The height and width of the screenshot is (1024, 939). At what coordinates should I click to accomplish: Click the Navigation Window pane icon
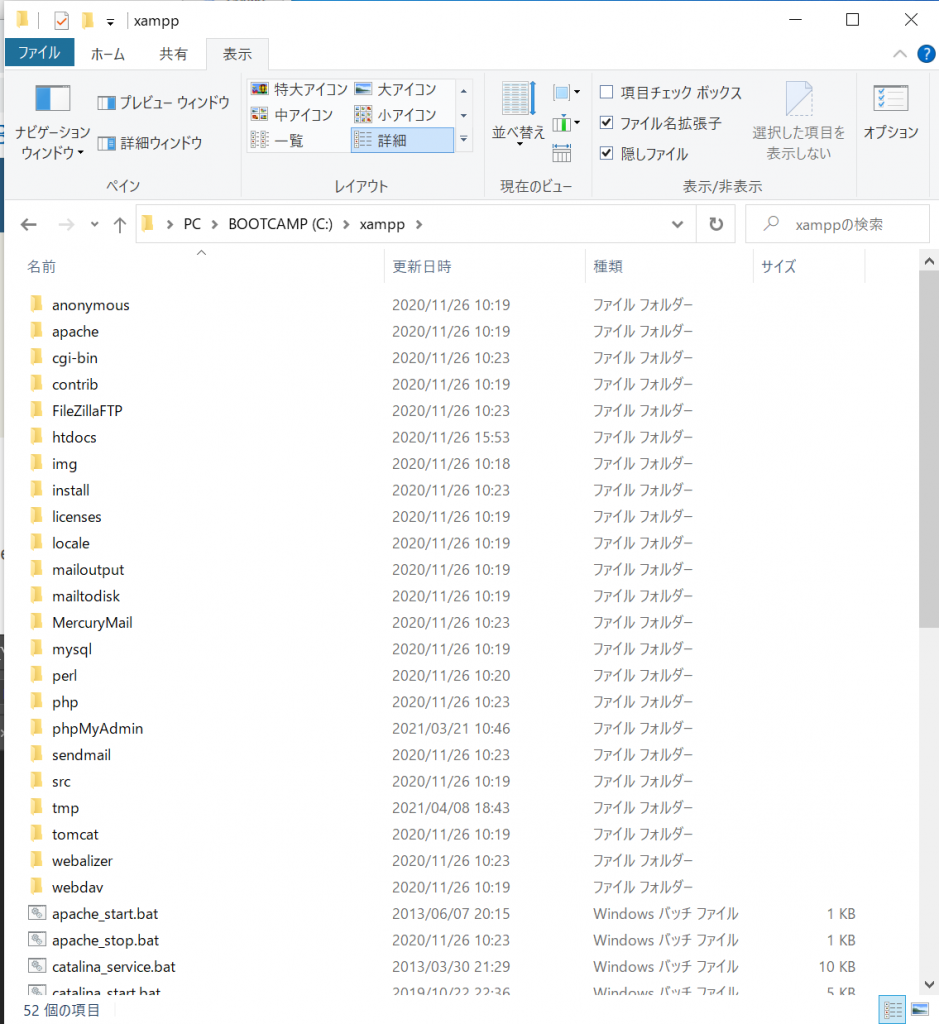coord(52,100)
